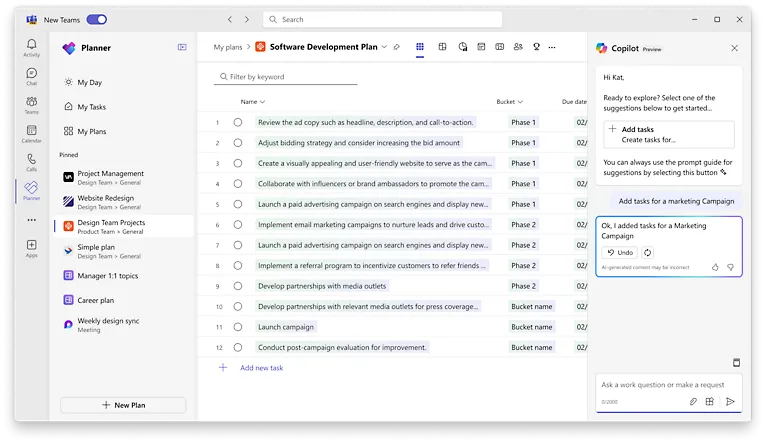Complete the Adjust bidding strategy task
This screenshot has height=443, width=766.
[237, 143]
